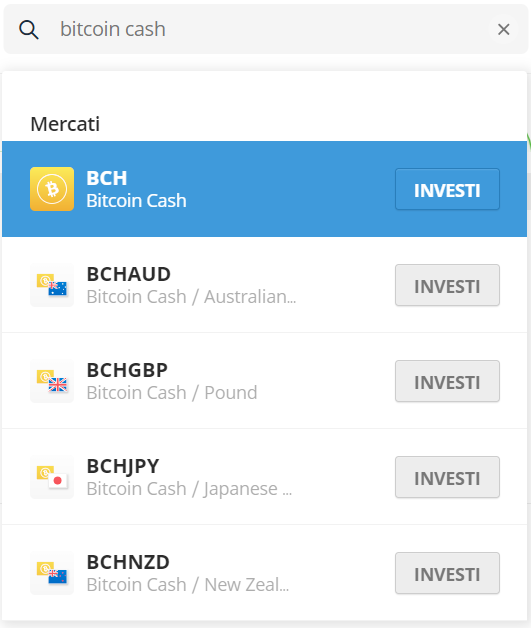Click INVESTI button for BCHNZD
Screen dimensions: 531x628
pos(447,573)
